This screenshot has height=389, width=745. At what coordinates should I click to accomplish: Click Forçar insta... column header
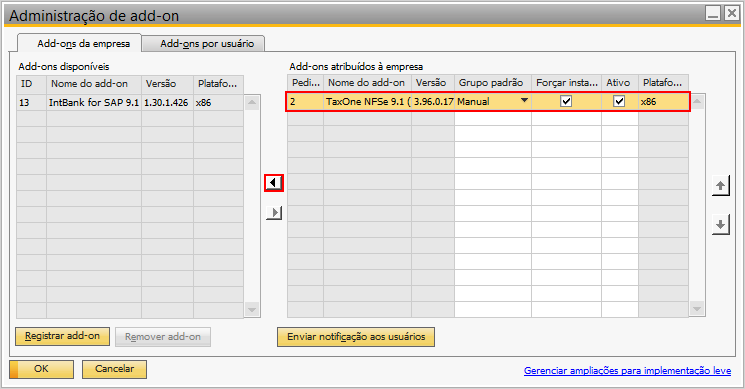566,83
